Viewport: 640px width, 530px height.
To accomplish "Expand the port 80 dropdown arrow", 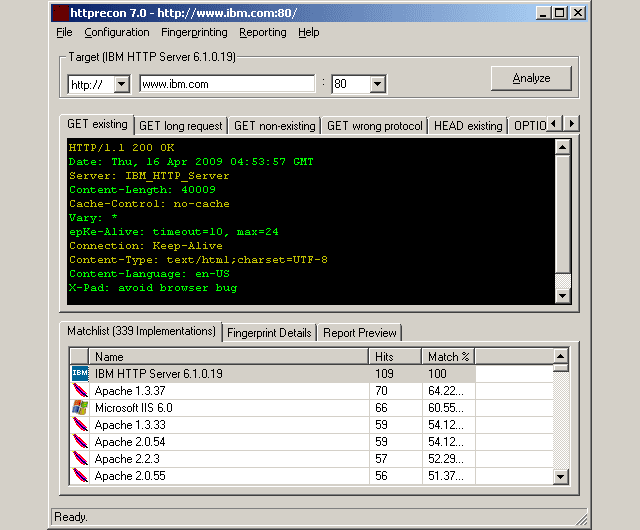I will coord(378,85).
